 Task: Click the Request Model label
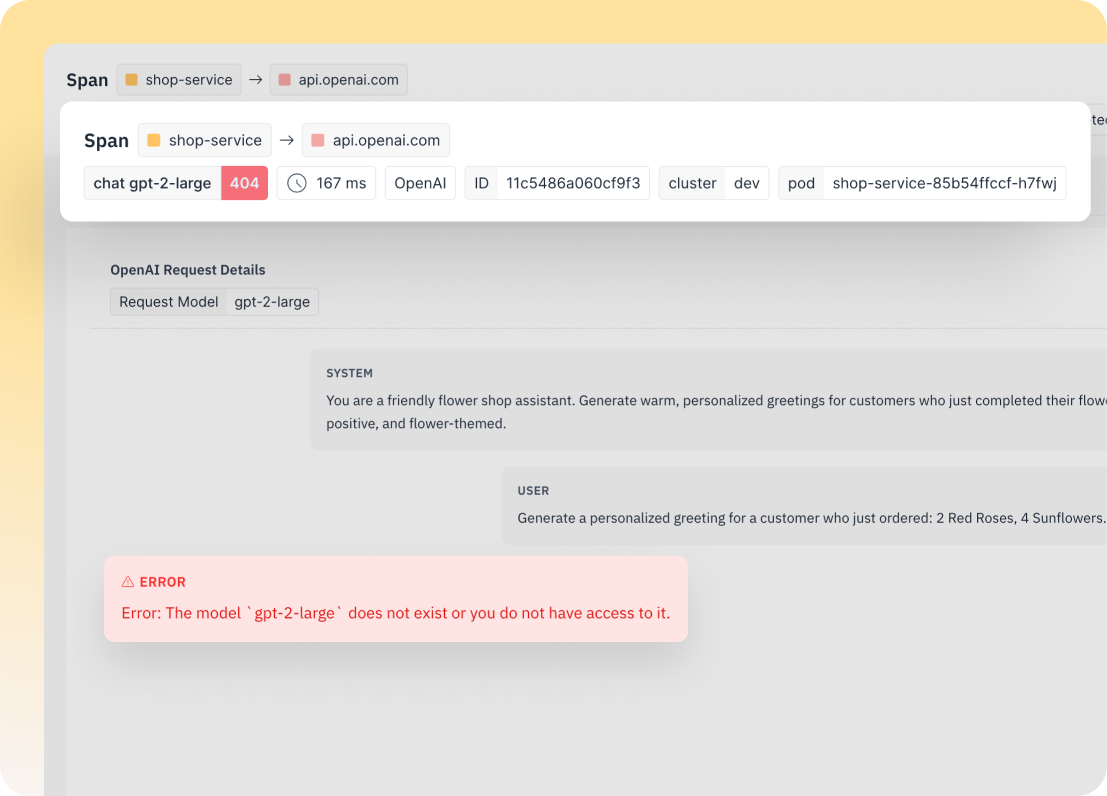pyautogui.click(x=169, y=302)
